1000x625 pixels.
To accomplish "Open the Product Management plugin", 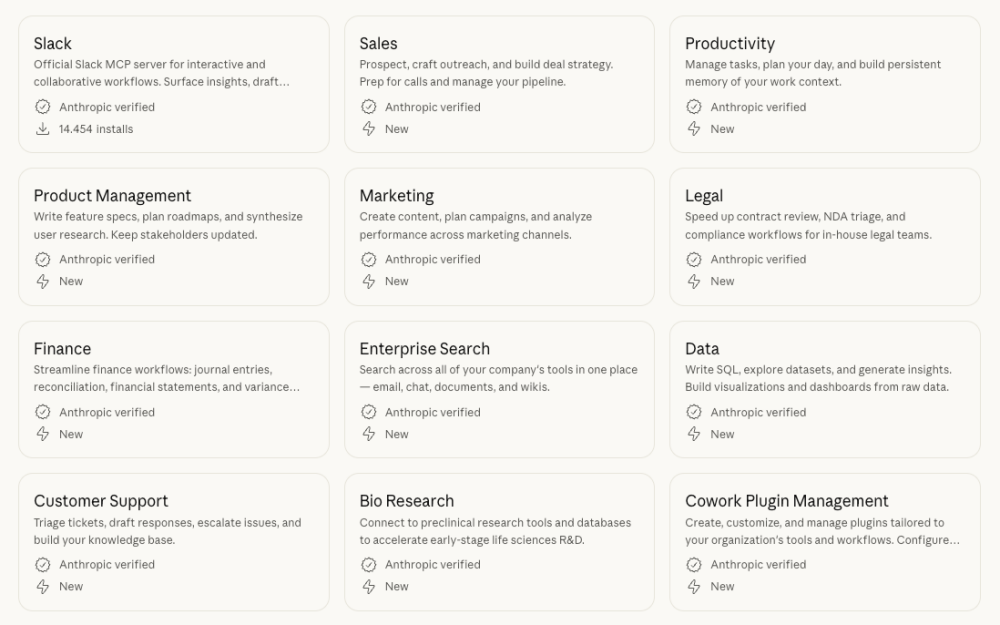I will pyautogui.click(x=112, y=196).
